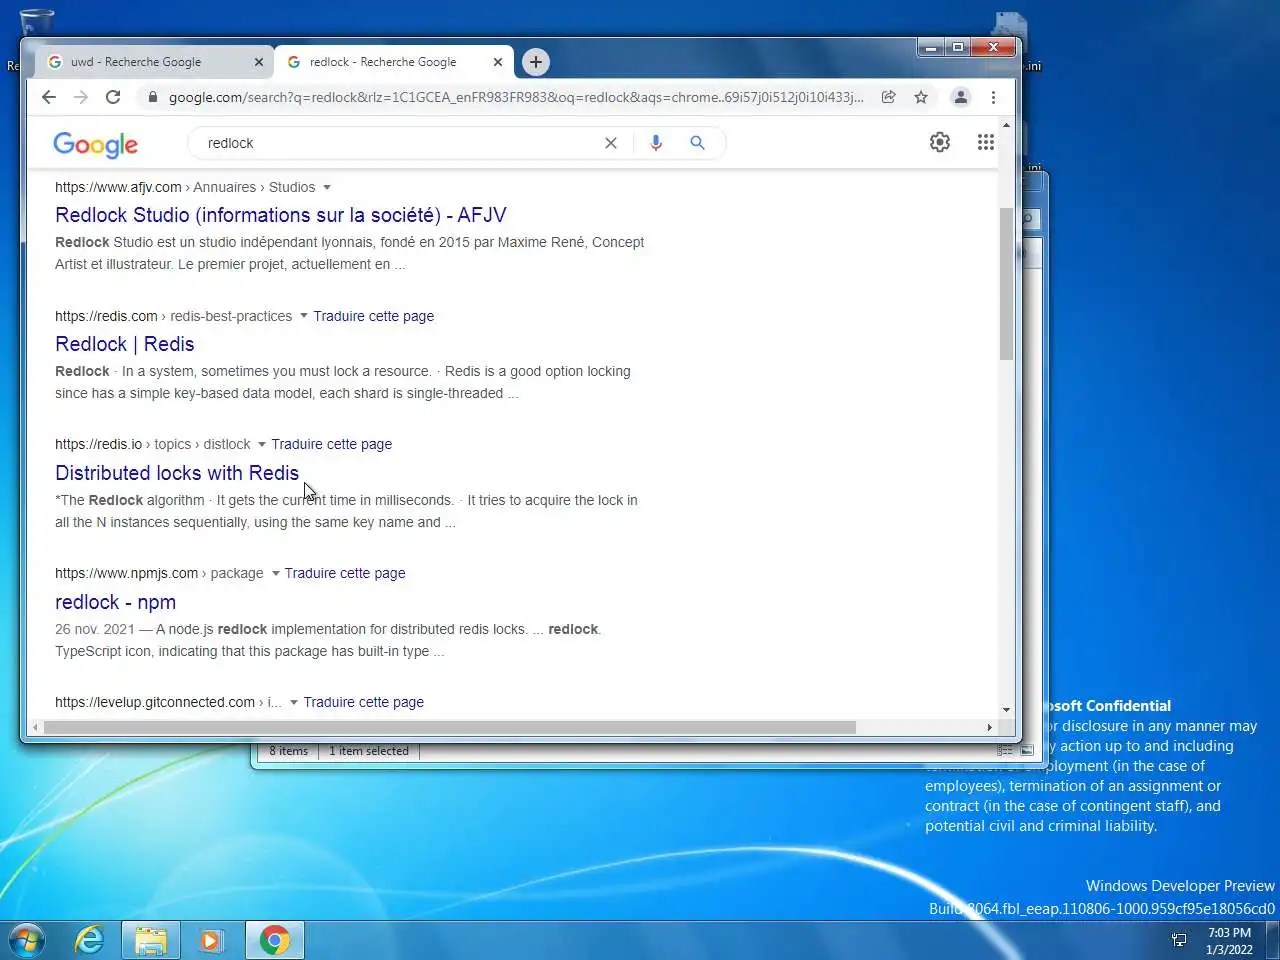The image size is (1280, 960).
Task: Open the Chrome profile avatar menu
Action: pos(960,97)
